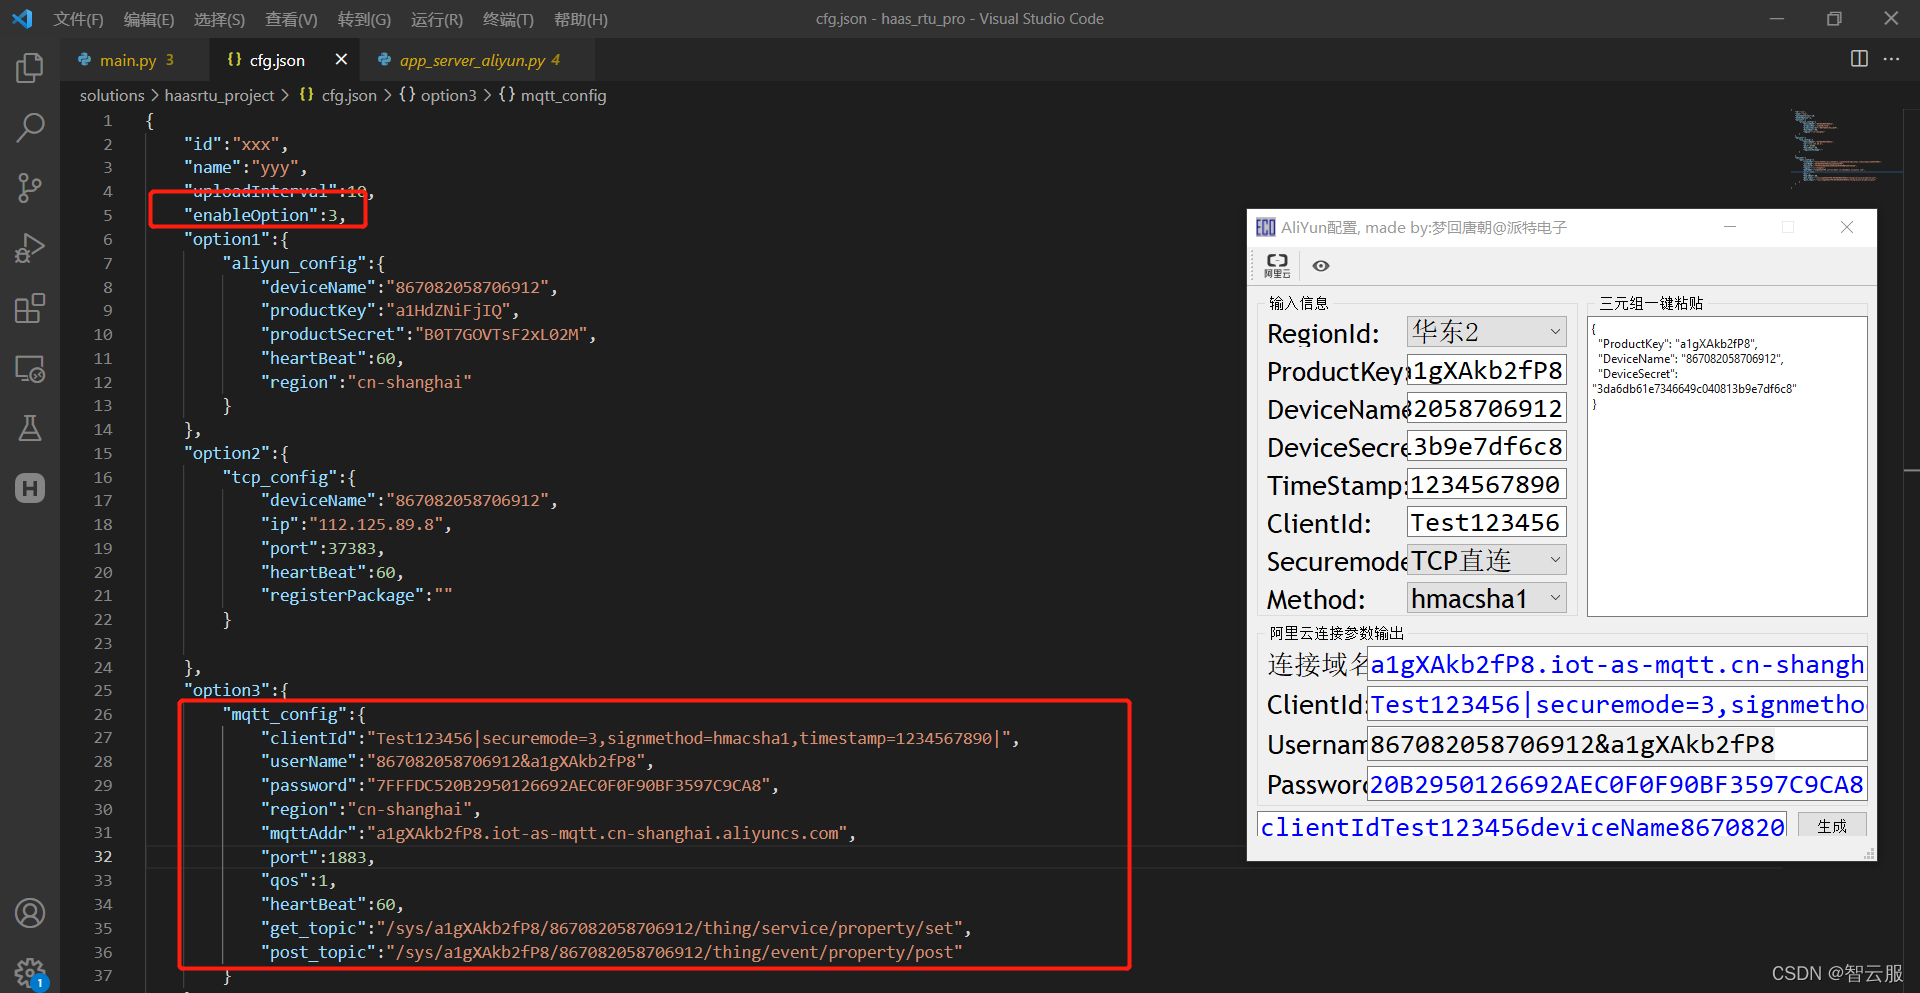The width and height of the screenshot is (1920, 993).
Task: Click the "productSecret" line
Action: [428, 334]
